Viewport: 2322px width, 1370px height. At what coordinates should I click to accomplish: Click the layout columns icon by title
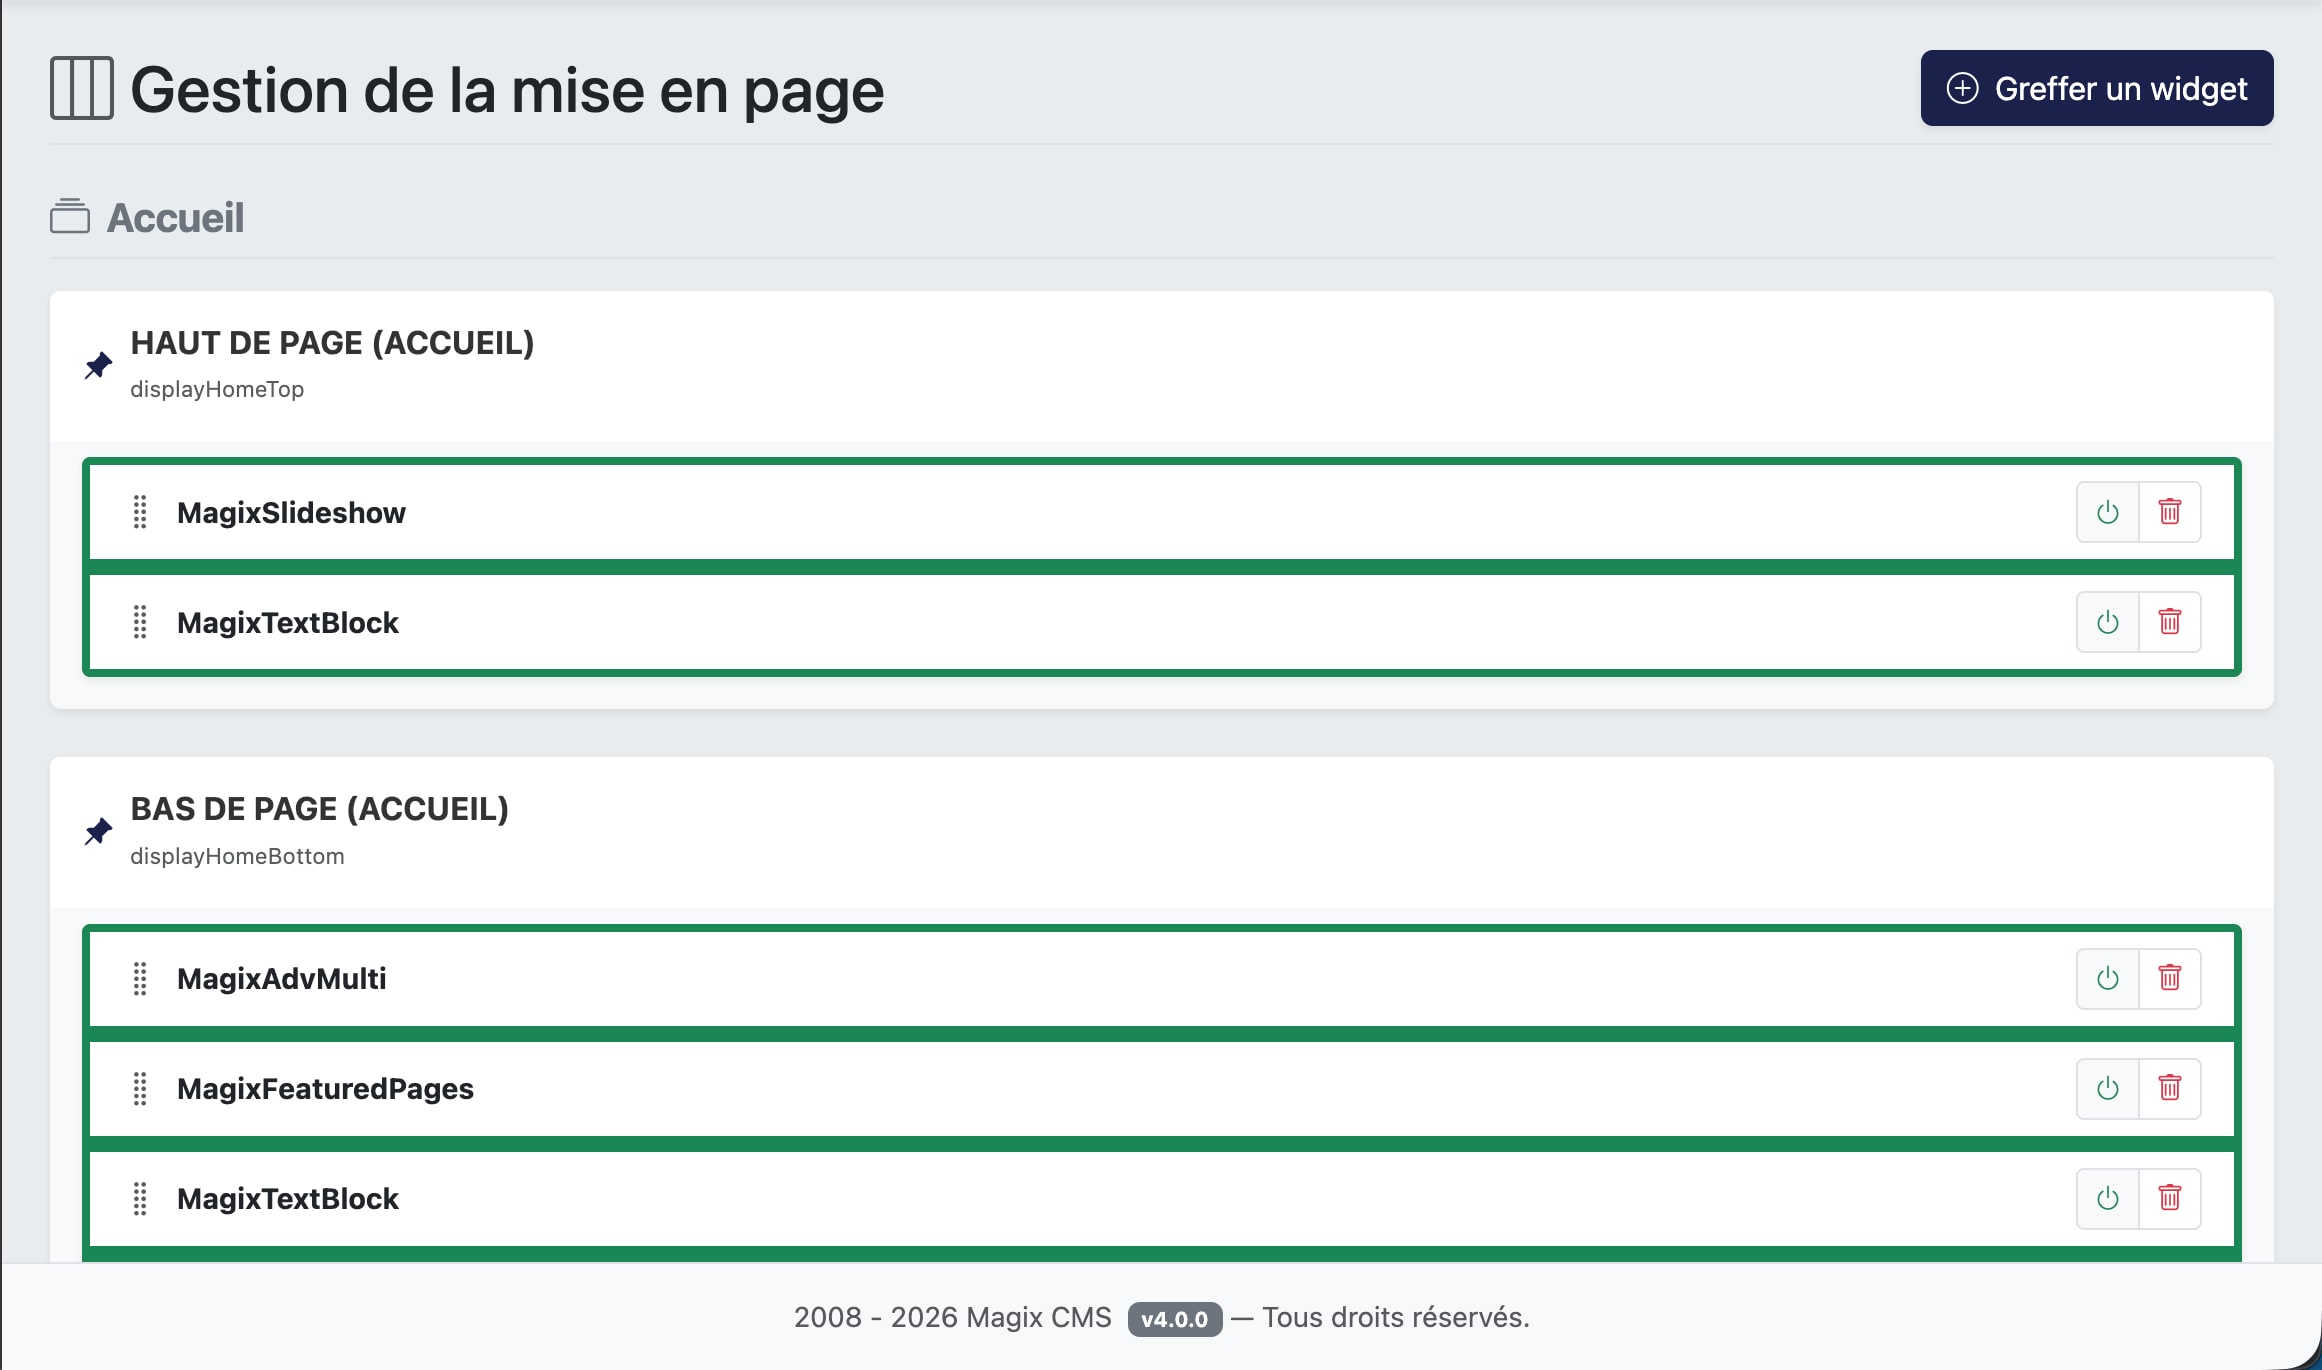82,89
